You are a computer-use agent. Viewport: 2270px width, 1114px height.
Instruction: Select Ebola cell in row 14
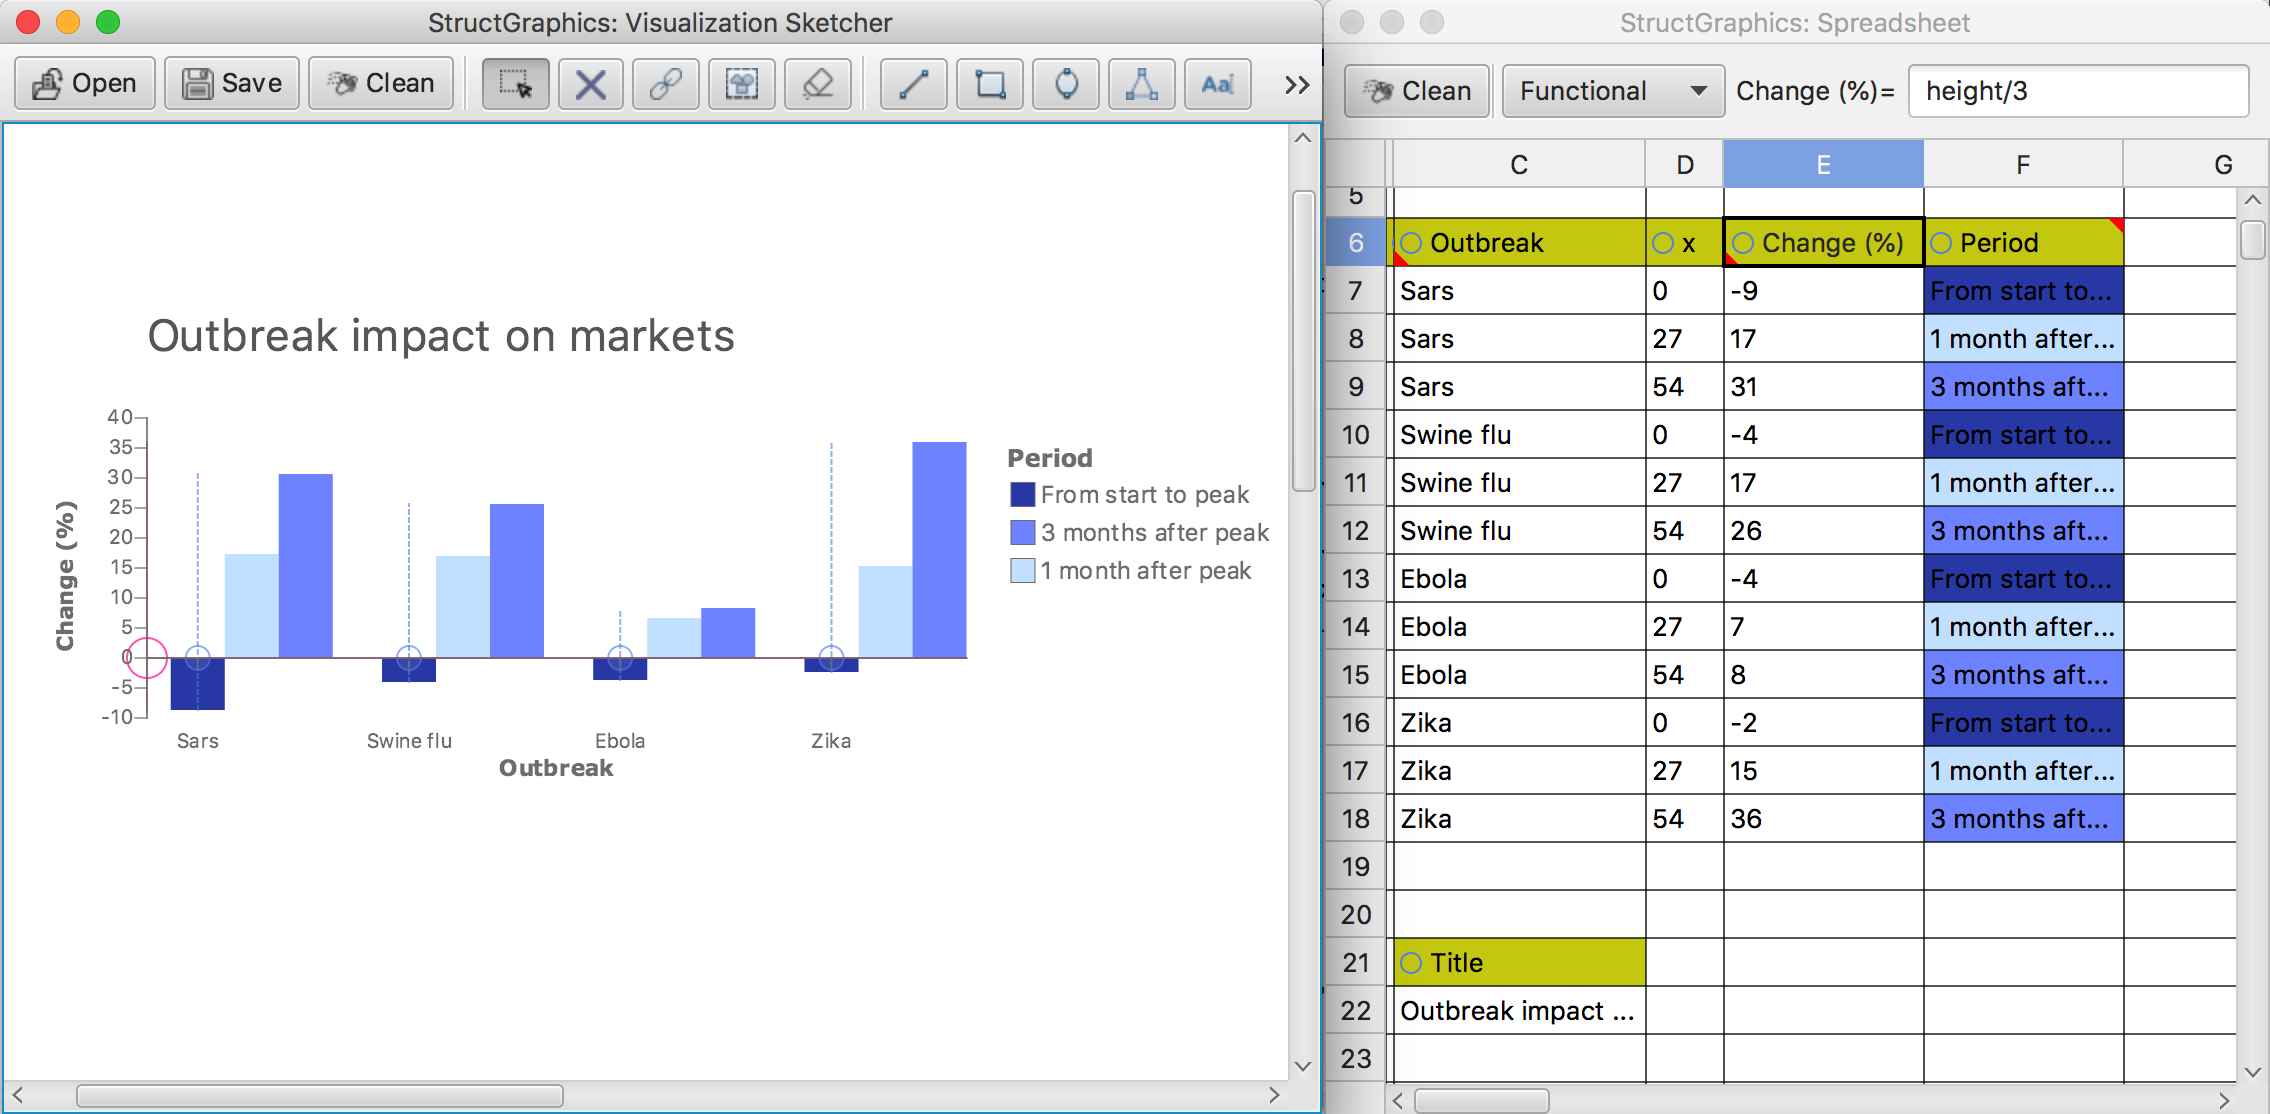(1519, 627)
